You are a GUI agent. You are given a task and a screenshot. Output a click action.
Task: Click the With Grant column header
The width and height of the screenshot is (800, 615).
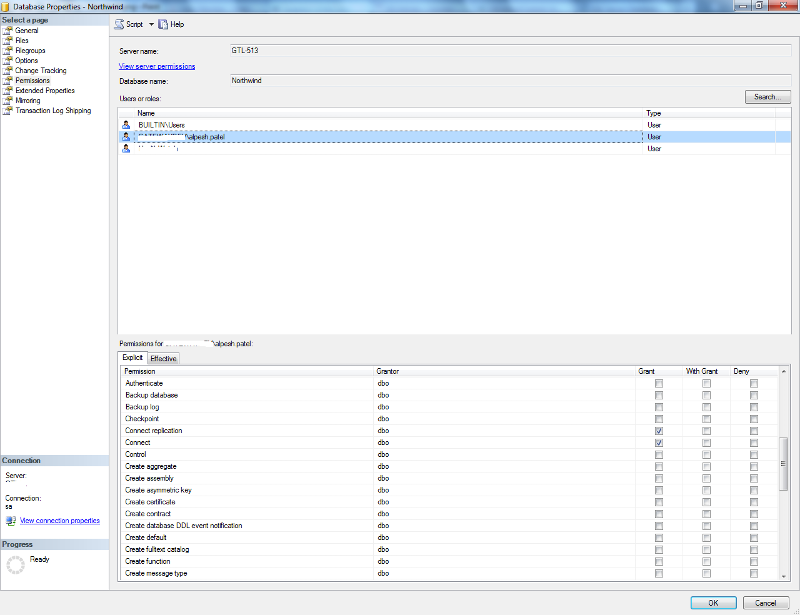point(706,371)
